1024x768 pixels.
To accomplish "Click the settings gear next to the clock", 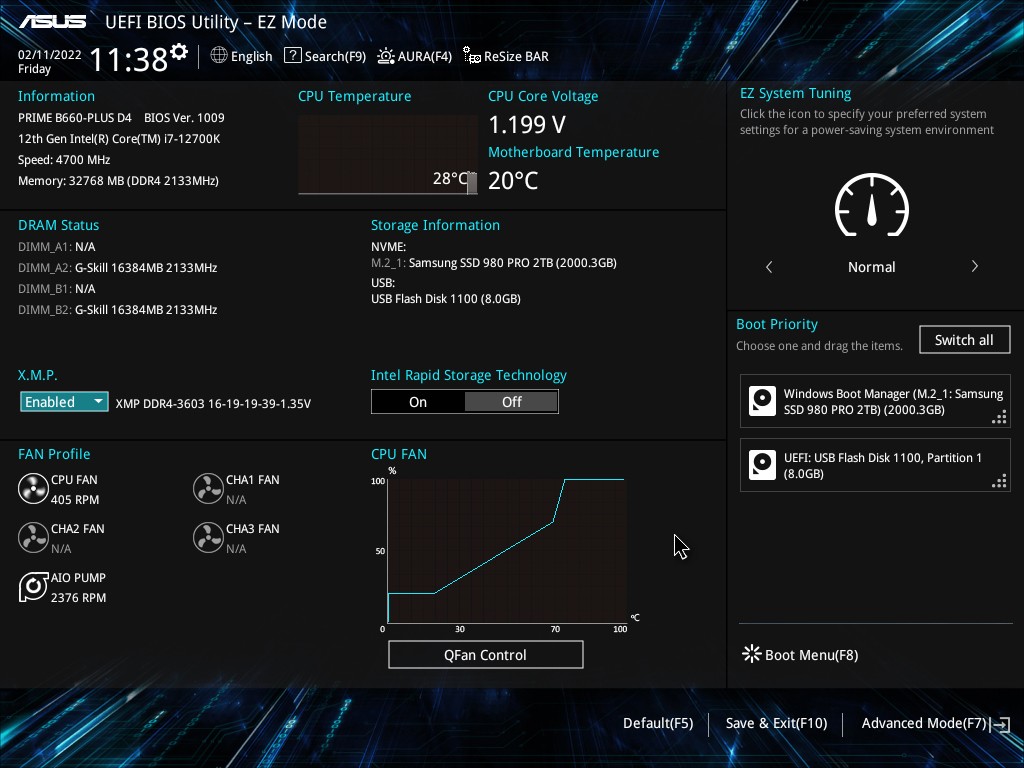I will click(179, 51).
